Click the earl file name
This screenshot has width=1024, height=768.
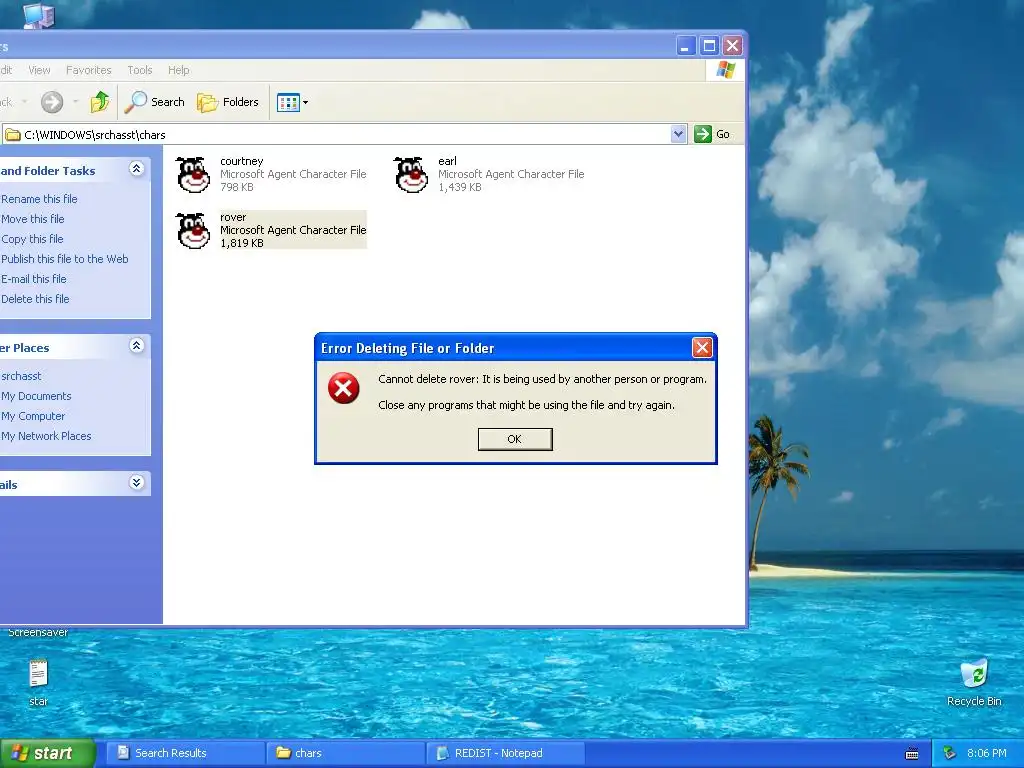[447, 161]
